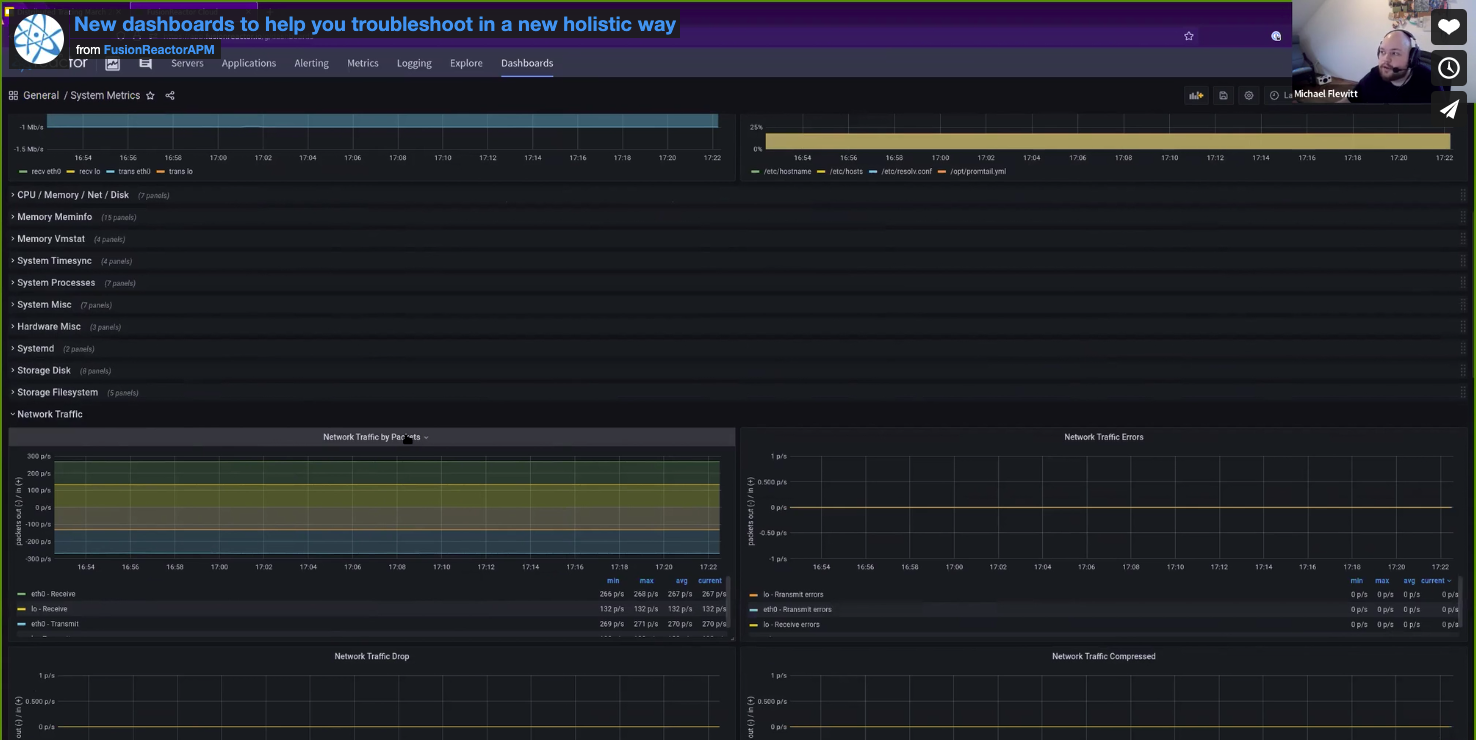
Task: Toggle eth0 - Transmit legend series
Action: click(55, 624)
